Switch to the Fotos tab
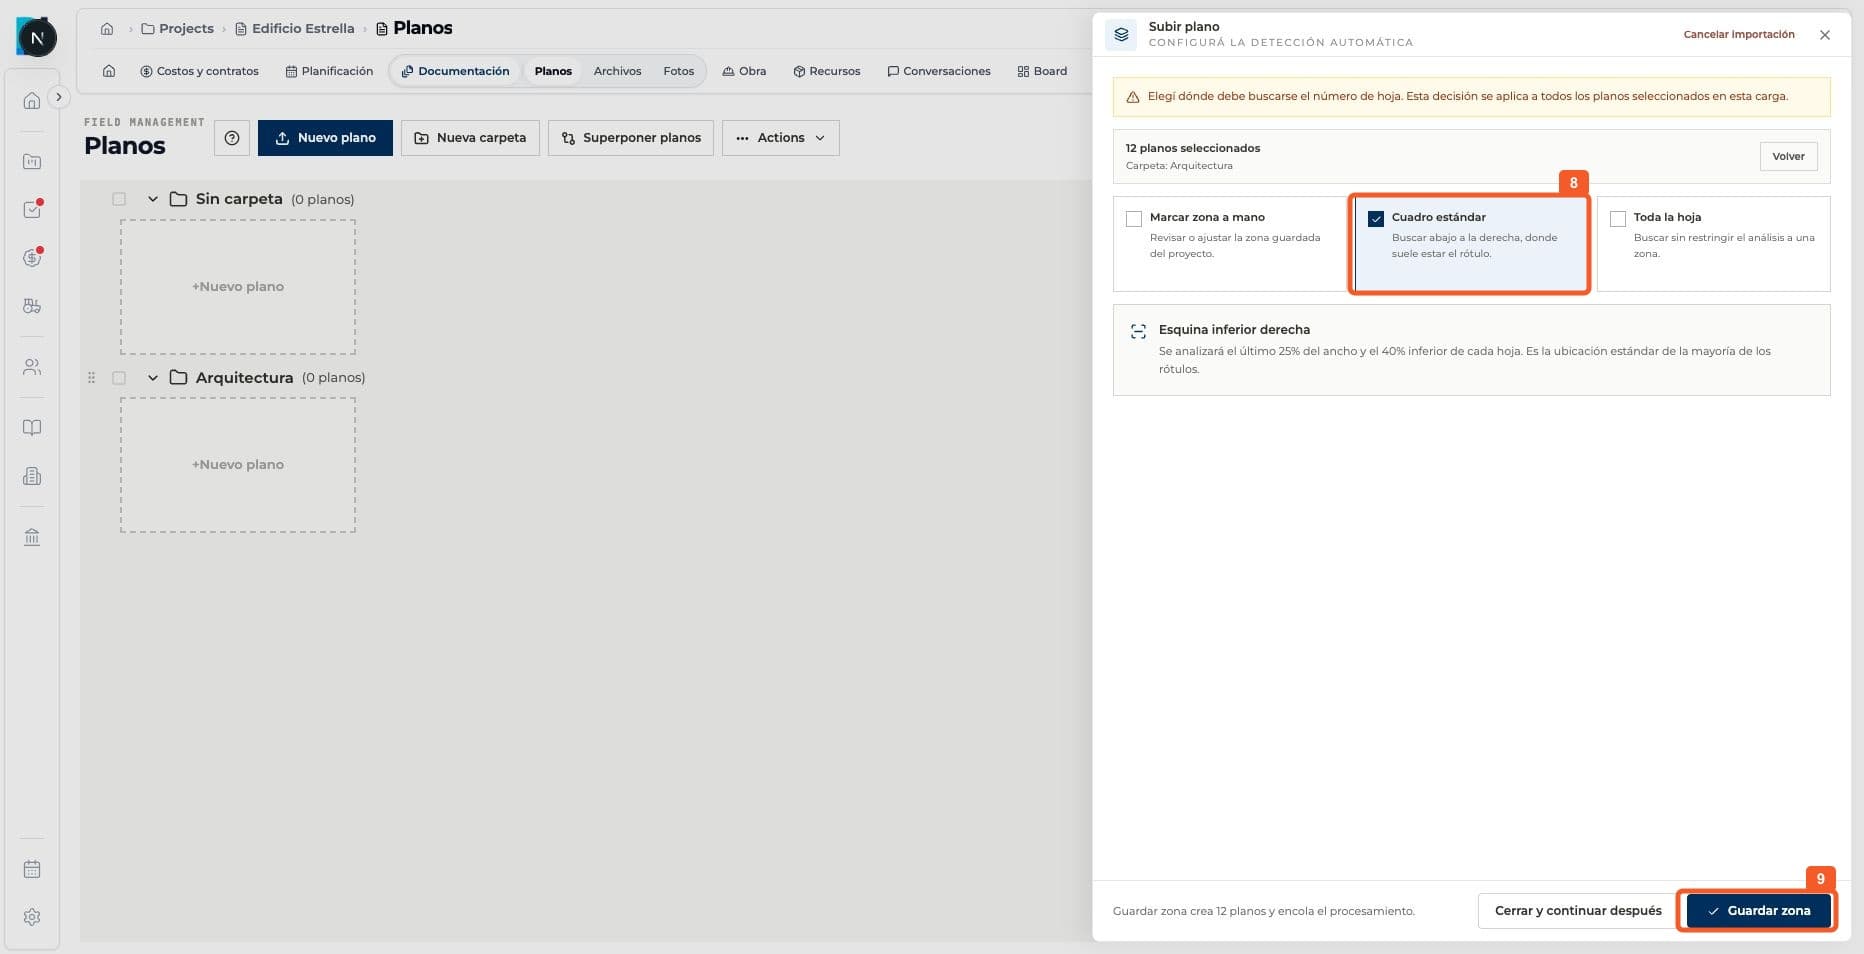 click(678, 71)
